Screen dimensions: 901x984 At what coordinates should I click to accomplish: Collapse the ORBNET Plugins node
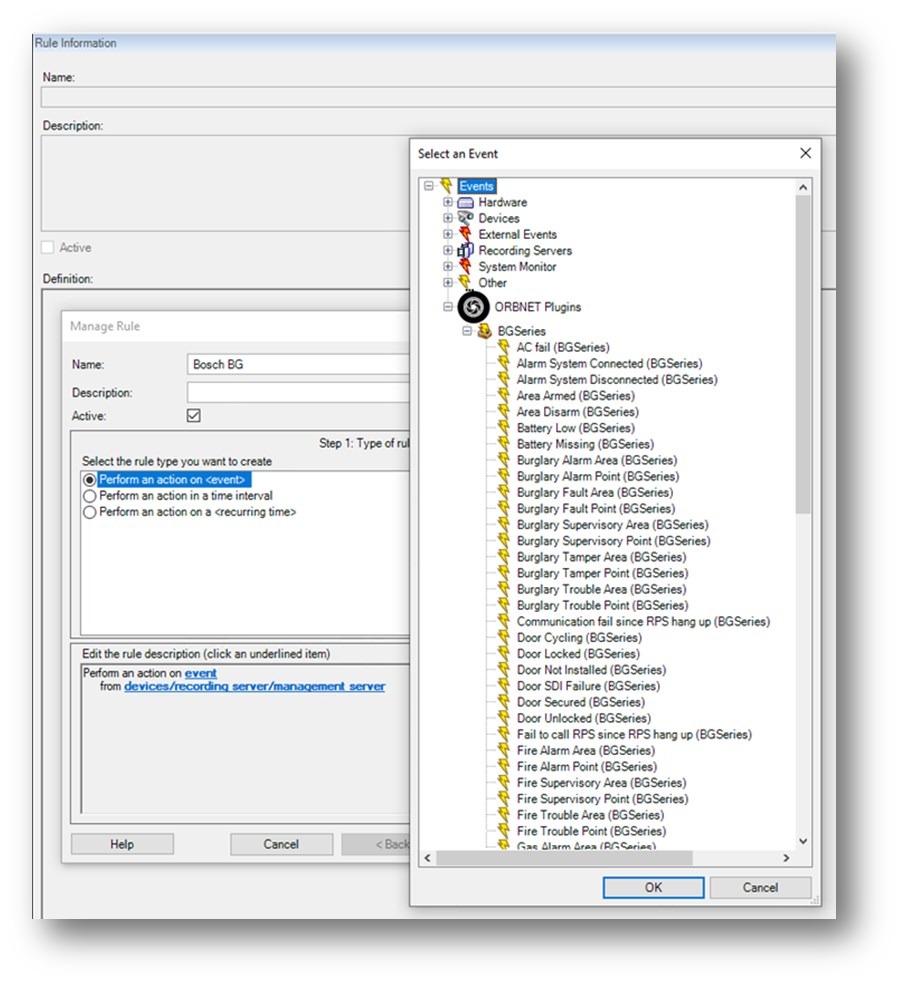click(447, 307)
